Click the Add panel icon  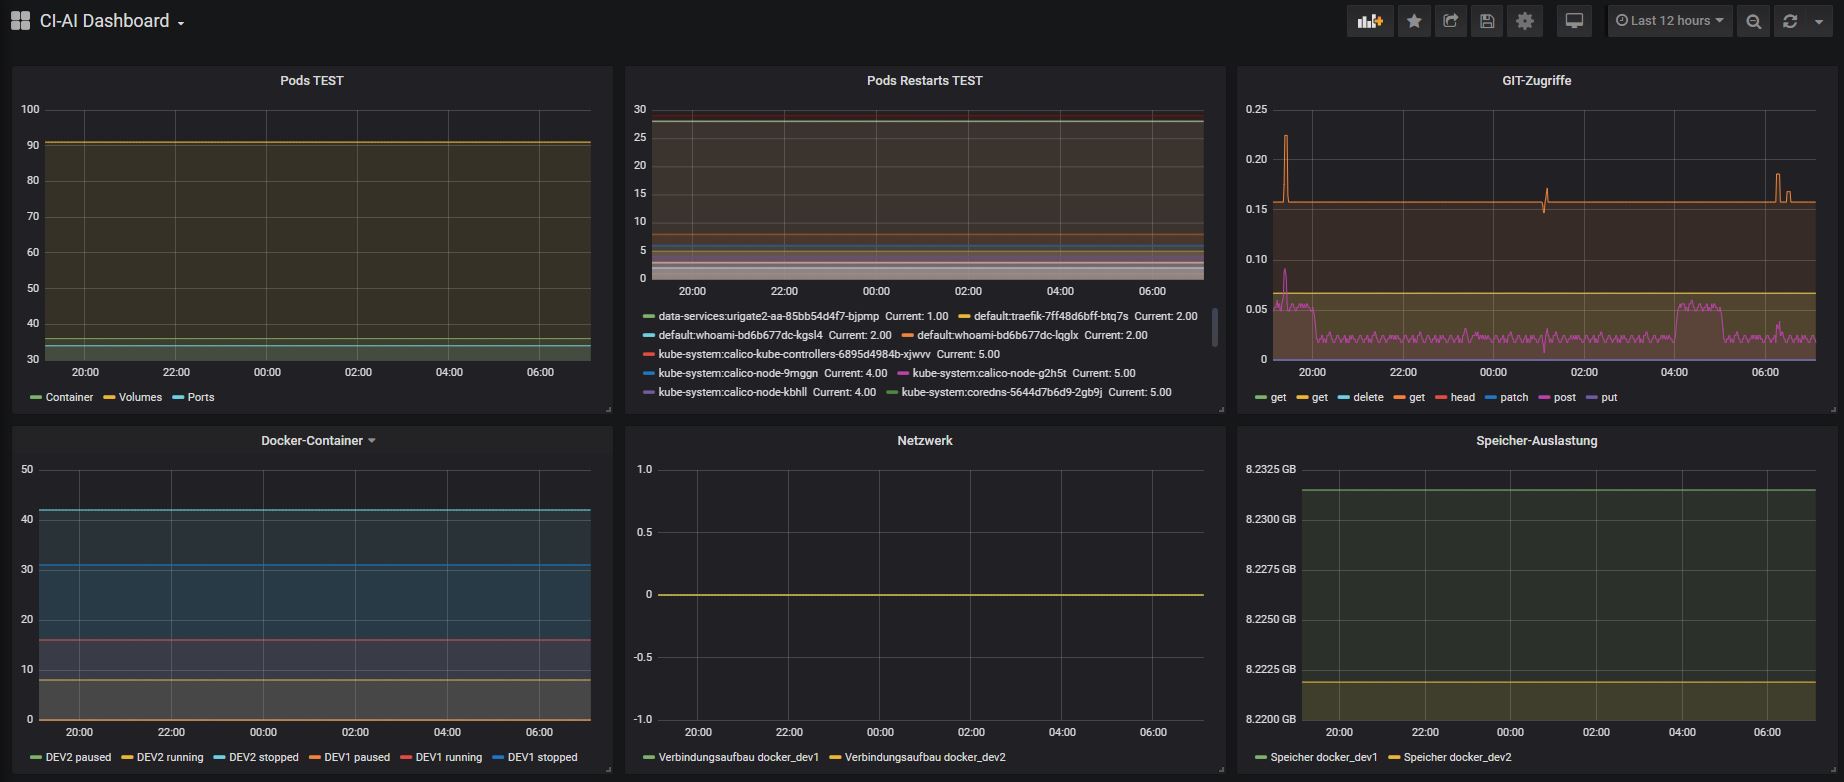click(1369, 21)
